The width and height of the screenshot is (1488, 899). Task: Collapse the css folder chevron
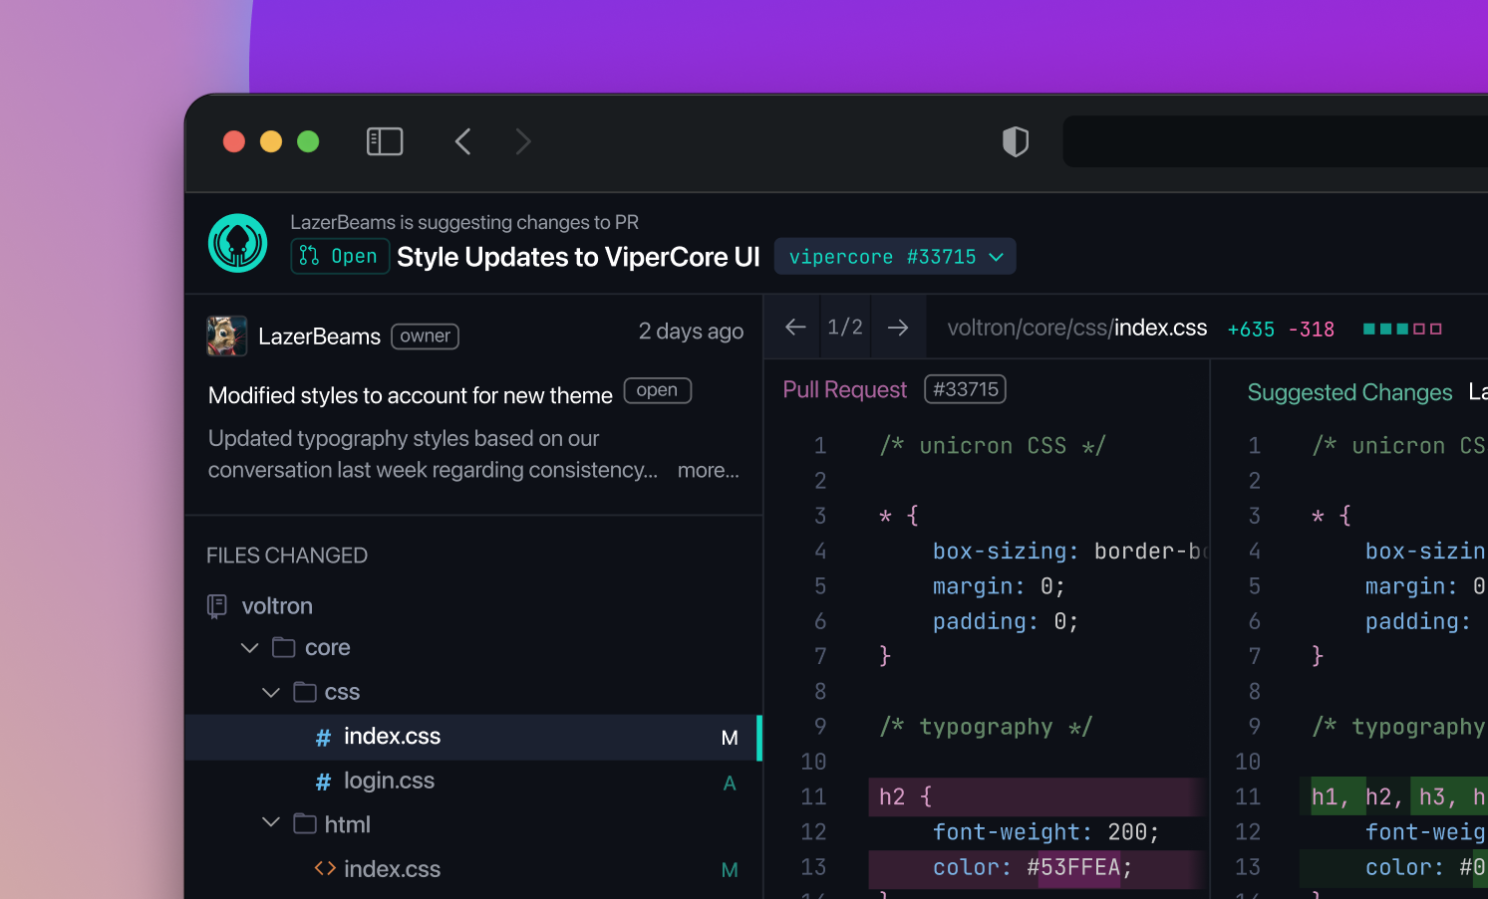(x=270, y=692)
